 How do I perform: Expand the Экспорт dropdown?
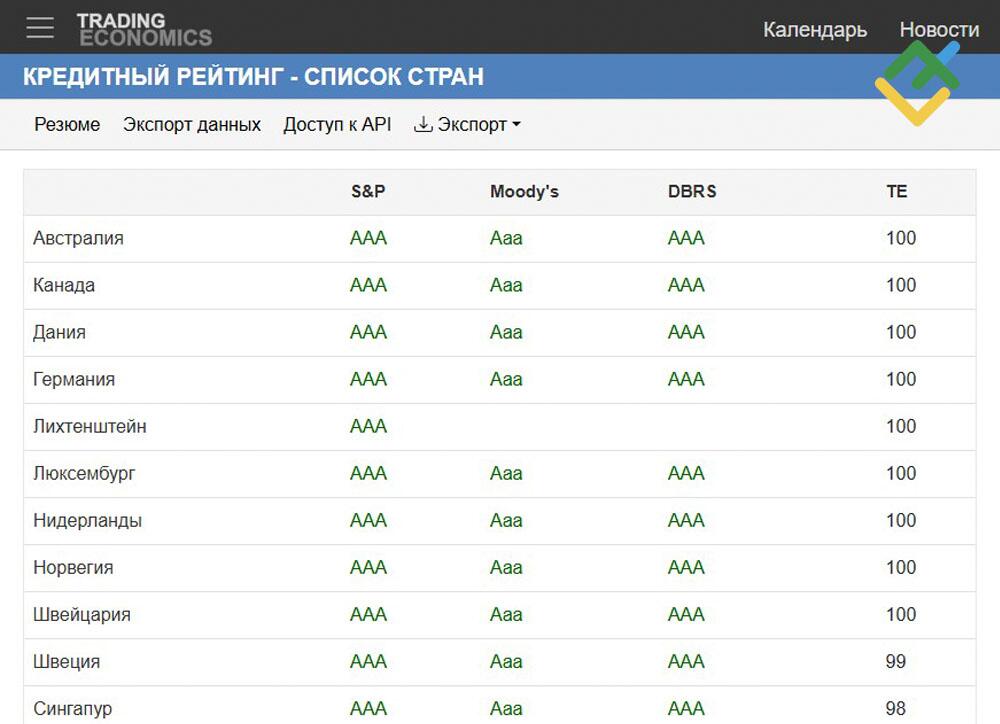click(x=467, y=124)
